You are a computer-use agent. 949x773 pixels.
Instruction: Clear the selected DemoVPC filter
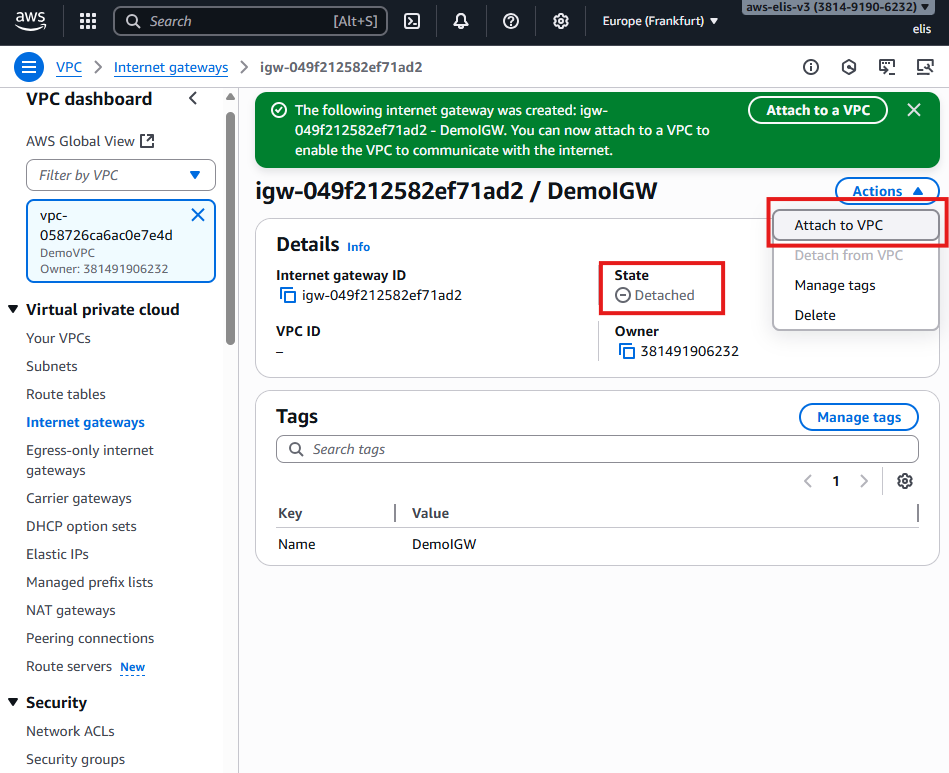pos(198,215)
